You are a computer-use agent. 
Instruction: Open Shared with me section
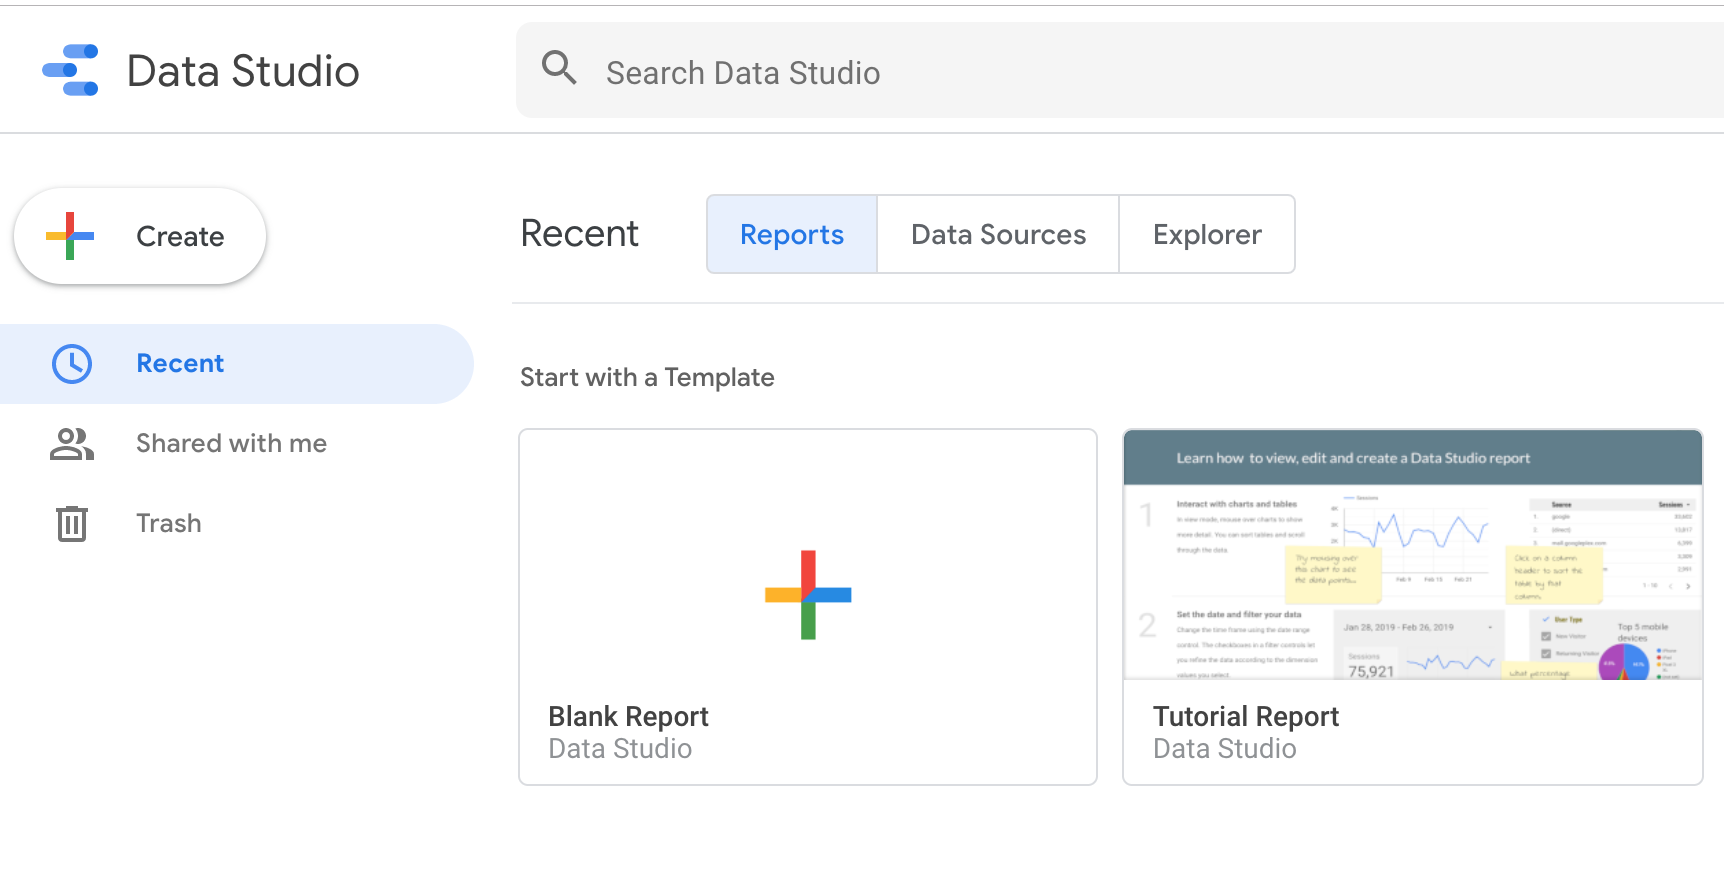click(236, 444)
